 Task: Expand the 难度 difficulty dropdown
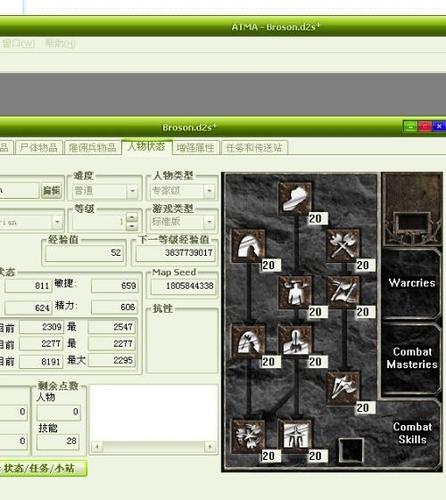[x=132, y=191]
